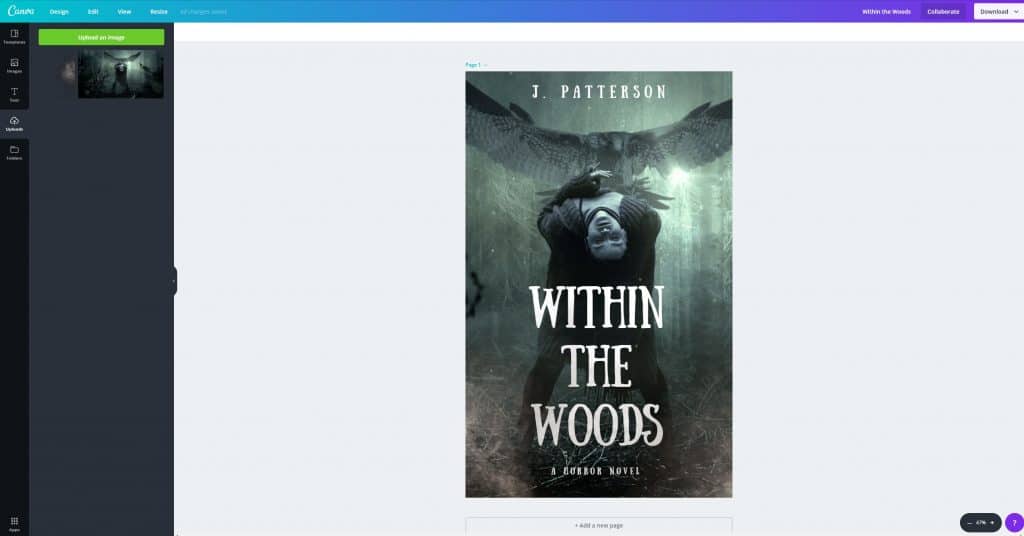
Task: Open the Design menu
Action: coord(59,12)
